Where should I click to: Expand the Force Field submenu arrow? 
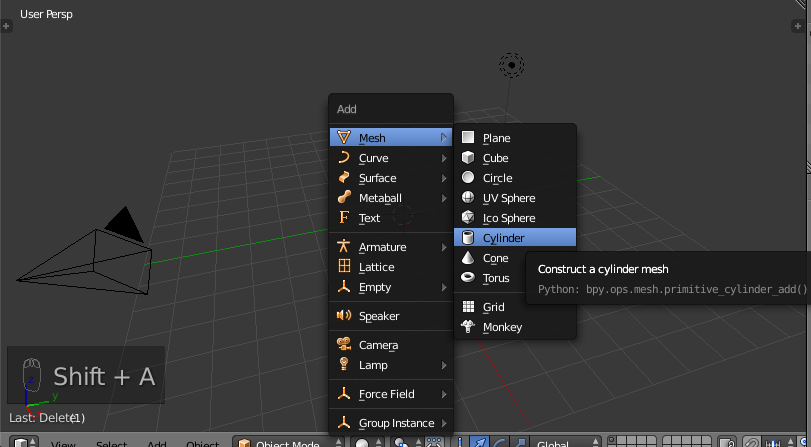(x=444, y=394)
